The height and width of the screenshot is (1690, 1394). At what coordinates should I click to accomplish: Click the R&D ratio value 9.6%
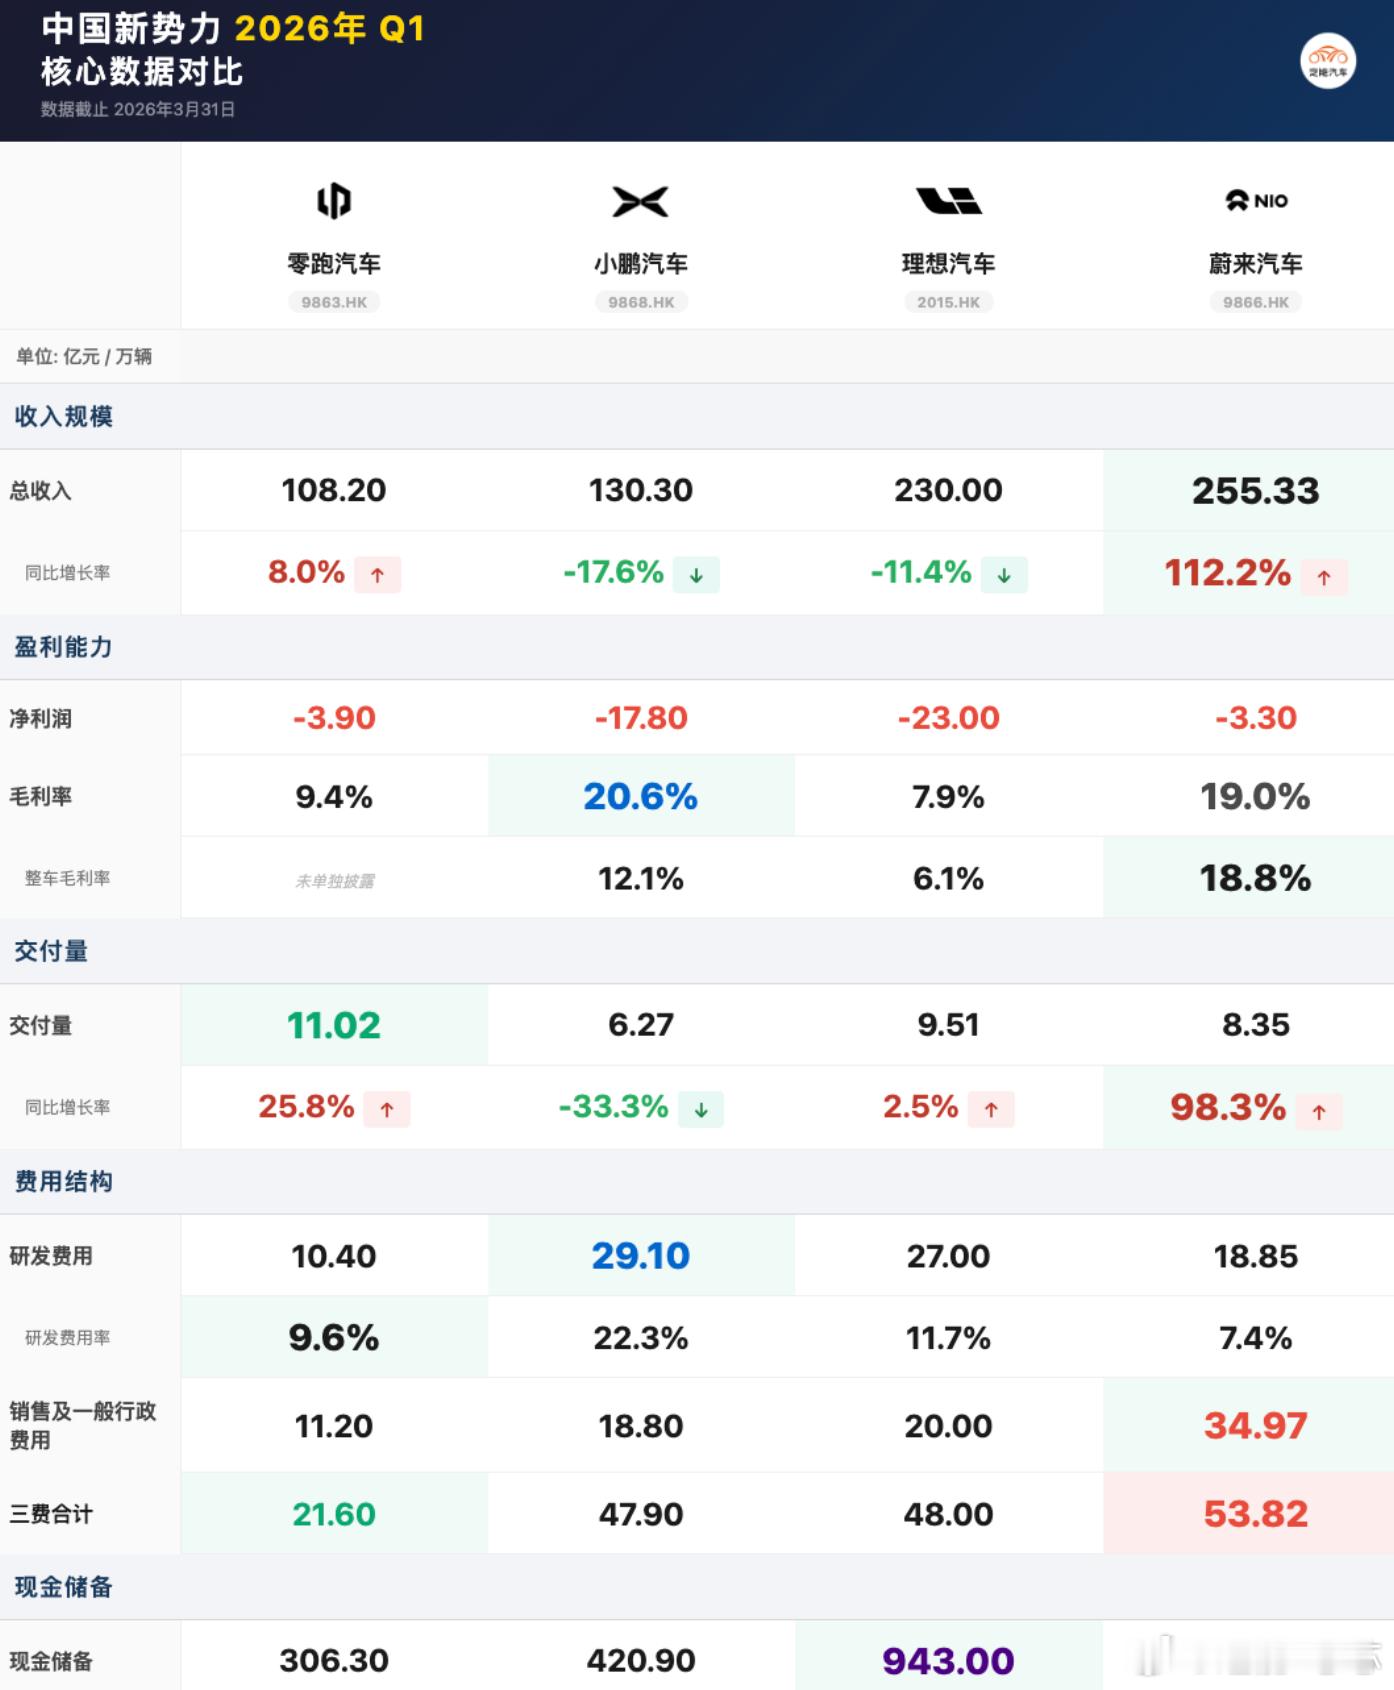click(x=334, y=1338)
